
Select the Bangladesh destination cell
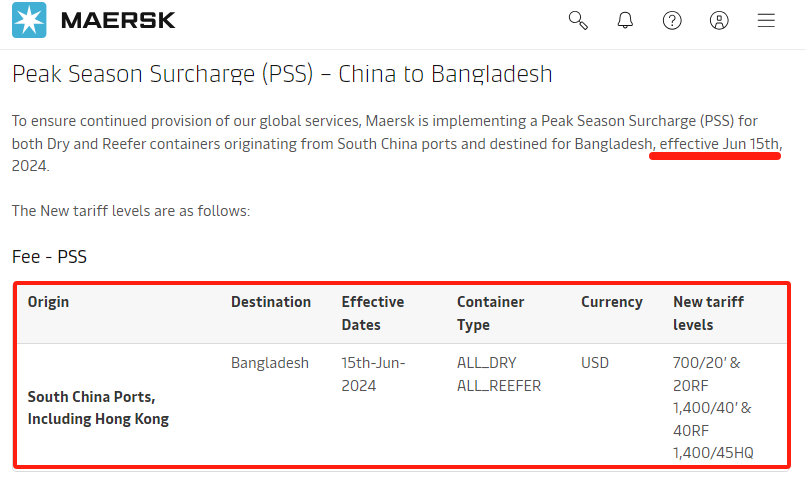(x=270, y=363)
